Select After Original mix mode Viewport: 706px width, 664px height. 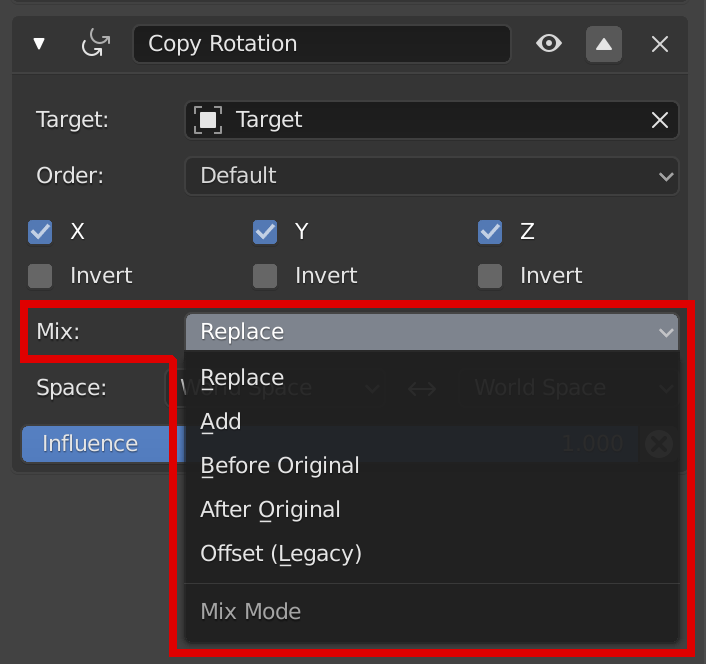pyautogui.click(x=432, y=510)
